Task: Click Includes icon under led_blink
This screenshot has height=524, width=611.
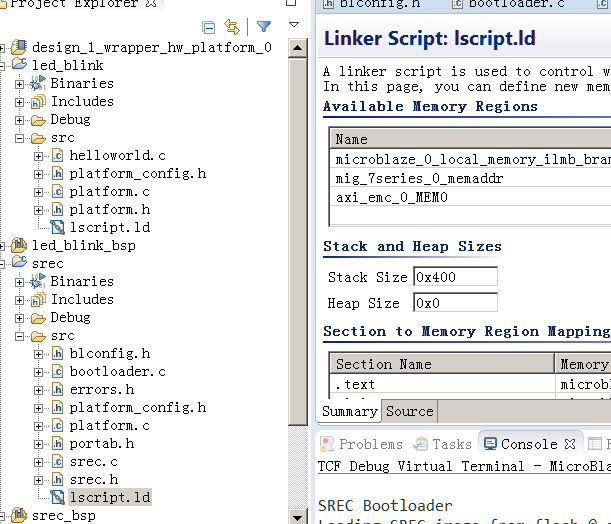Action: 38,102
